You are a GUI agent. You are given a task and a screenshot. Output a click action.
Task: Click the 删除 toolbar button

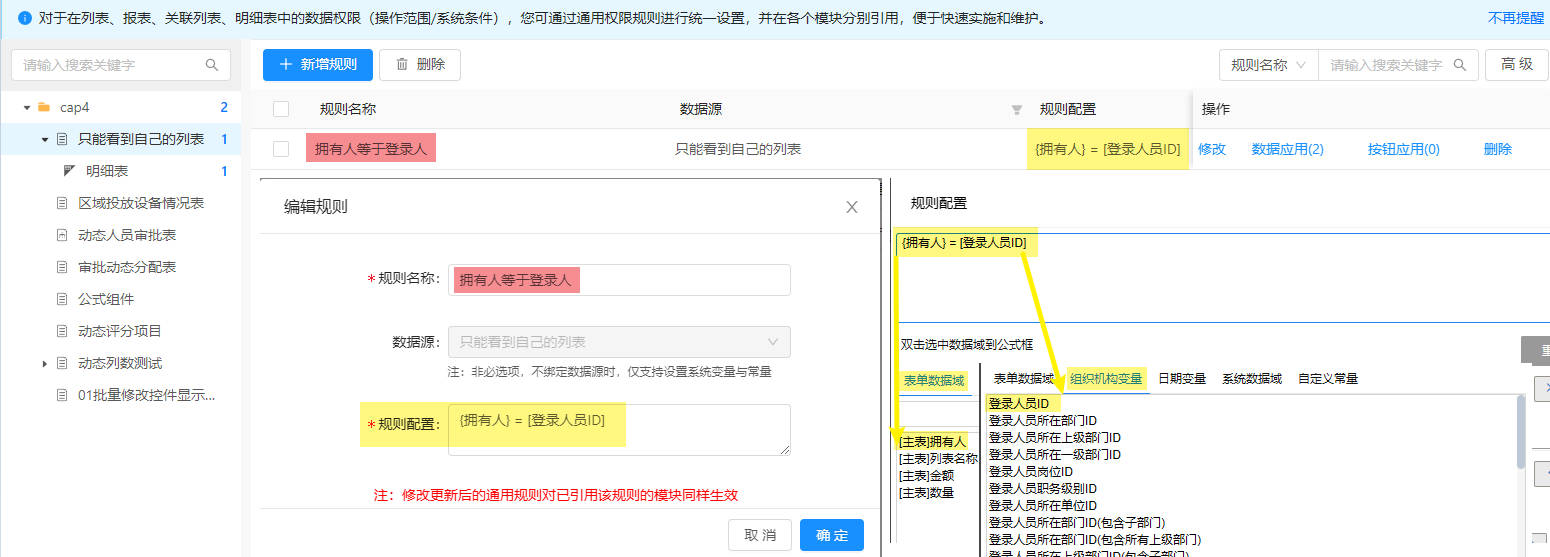click(419, 65)
